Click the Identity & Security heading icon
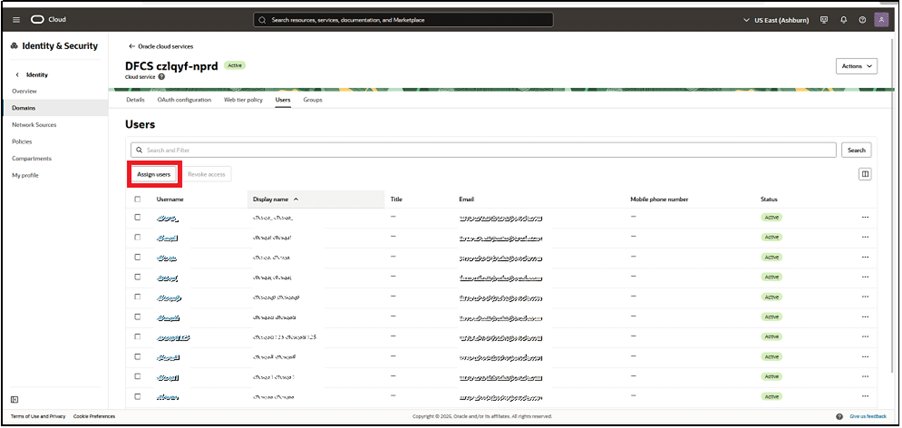Image resolution: width=902 pixels, height=428 pixels. (14, 46)
